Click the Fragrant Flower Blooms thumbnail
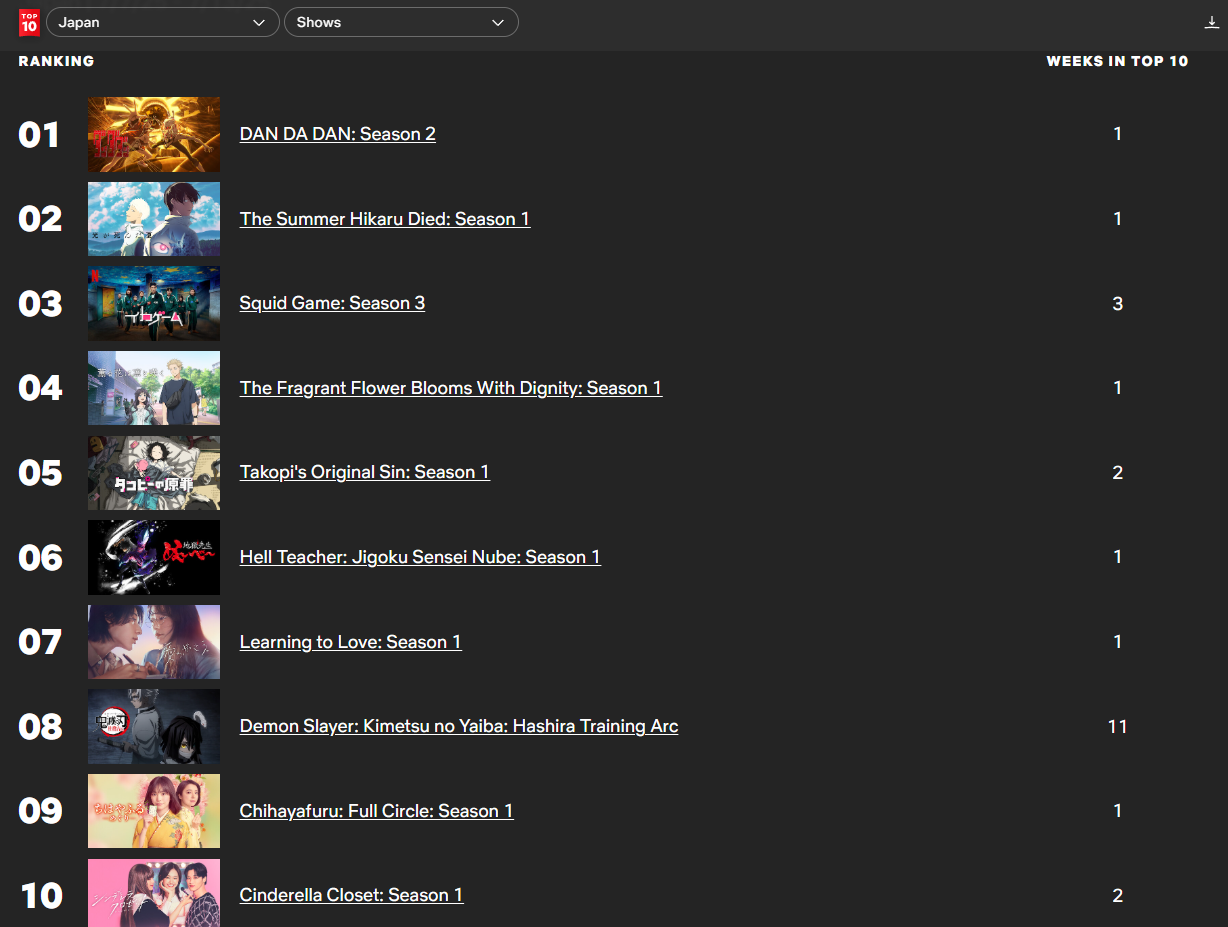The height and width of the screenshot is (927, 1228). coord(154,388)
